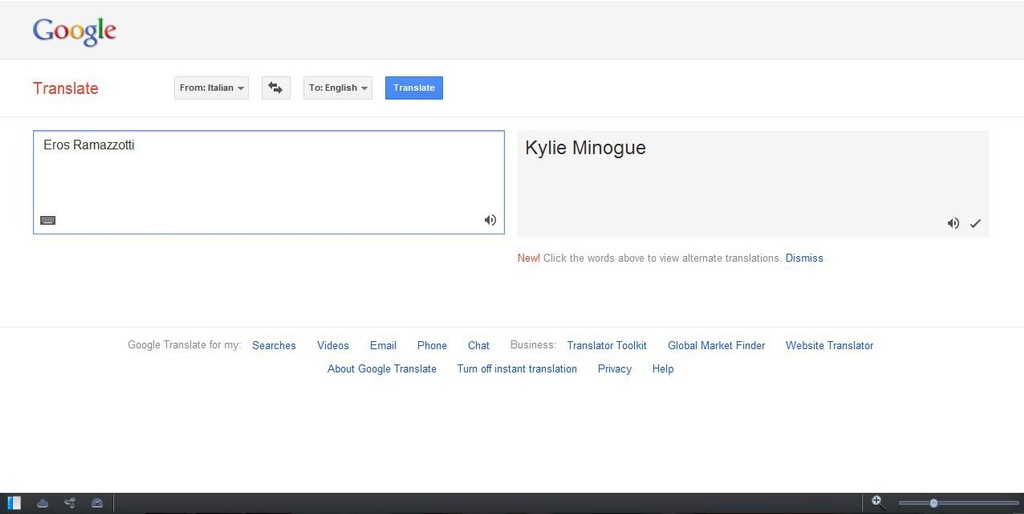Click the swap languages arrows button
Image resolution: width=1024 pixels, height=514 pixels.
tap(275, 88)
